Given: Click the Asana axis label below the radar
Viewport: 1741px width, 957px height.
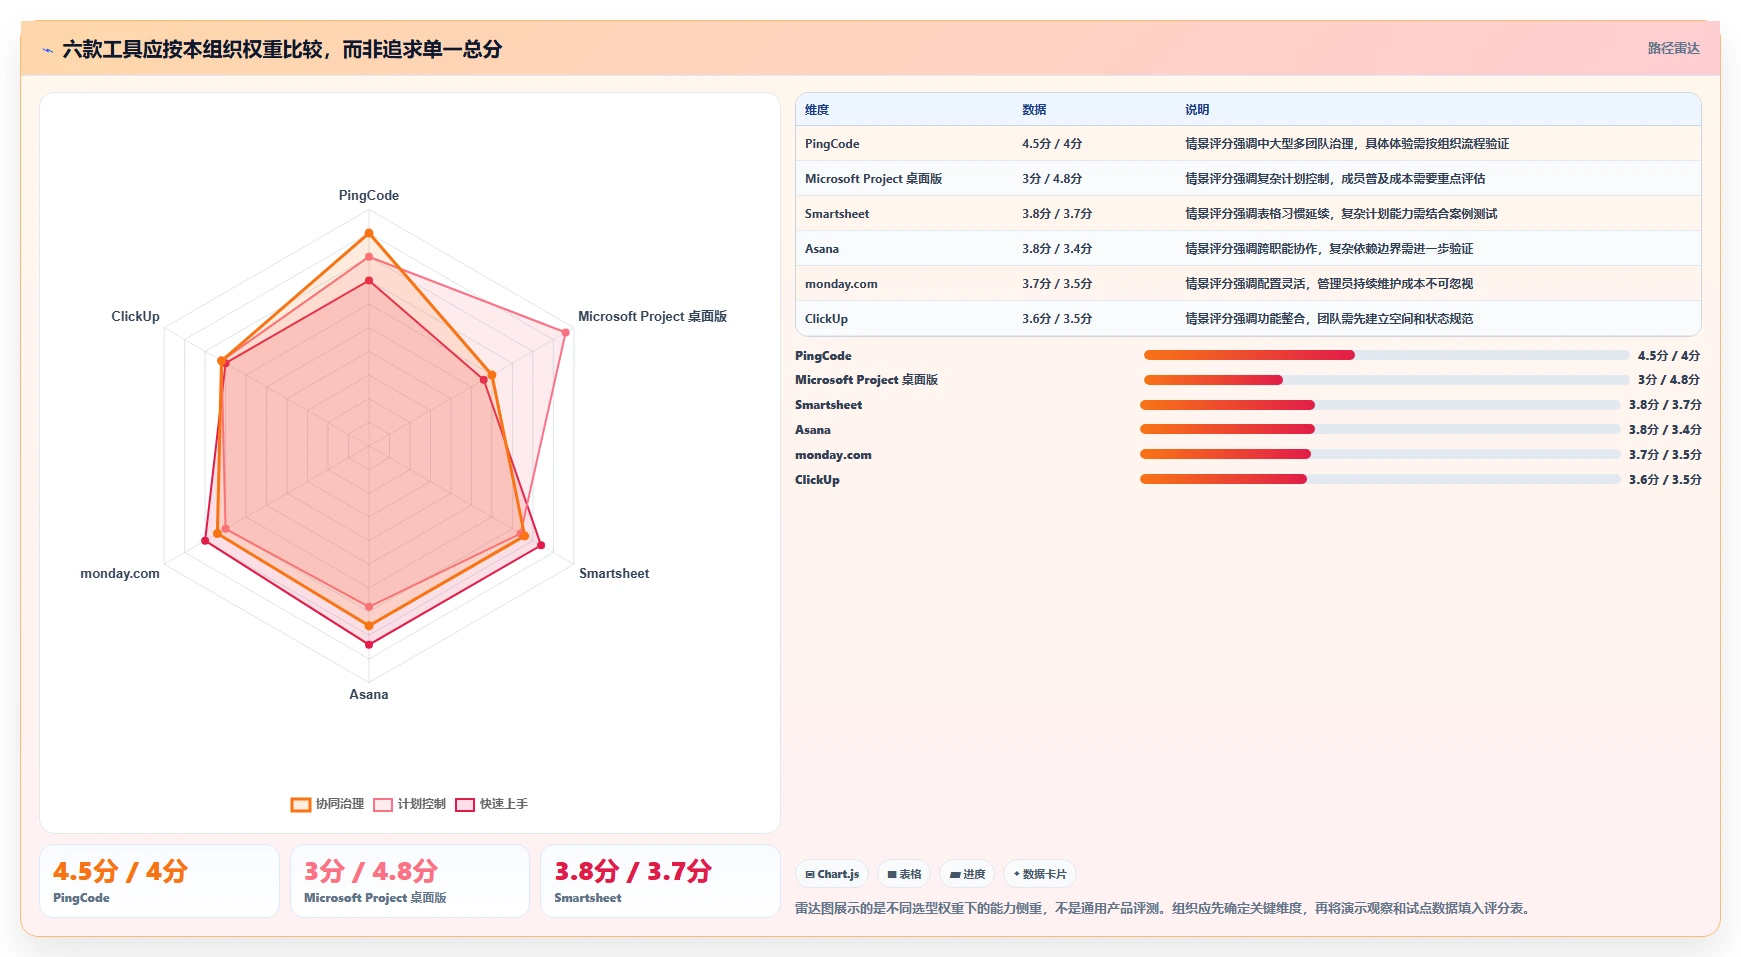Looking at the screenshot, I should (369, 694).
